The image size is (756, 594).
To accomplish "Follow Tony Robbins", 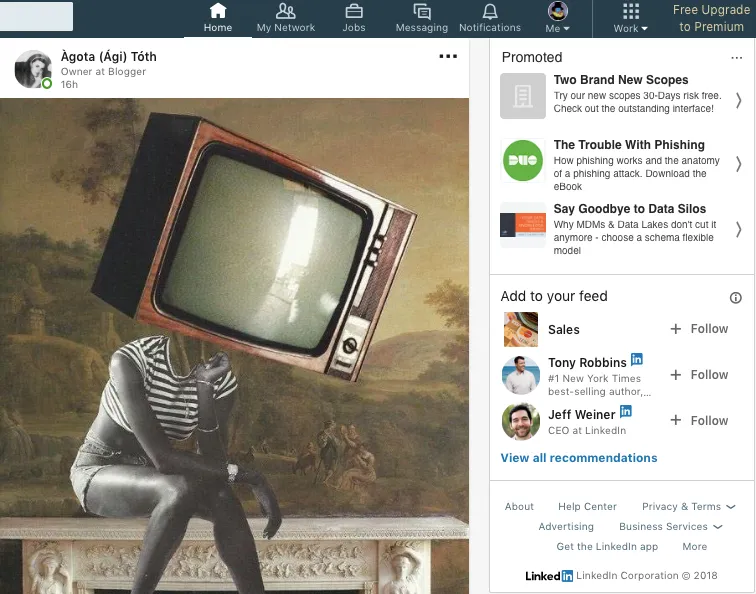I will coord(699,375).
